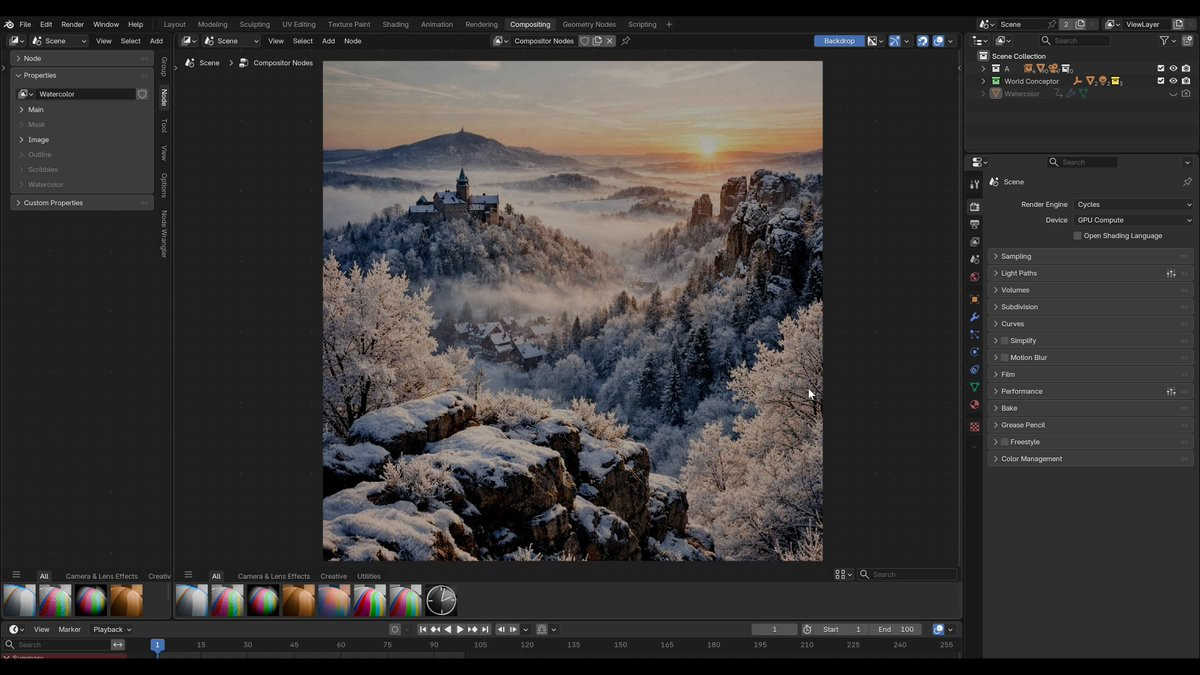Pin the Compositor Nodes tree

coord(626,41)
